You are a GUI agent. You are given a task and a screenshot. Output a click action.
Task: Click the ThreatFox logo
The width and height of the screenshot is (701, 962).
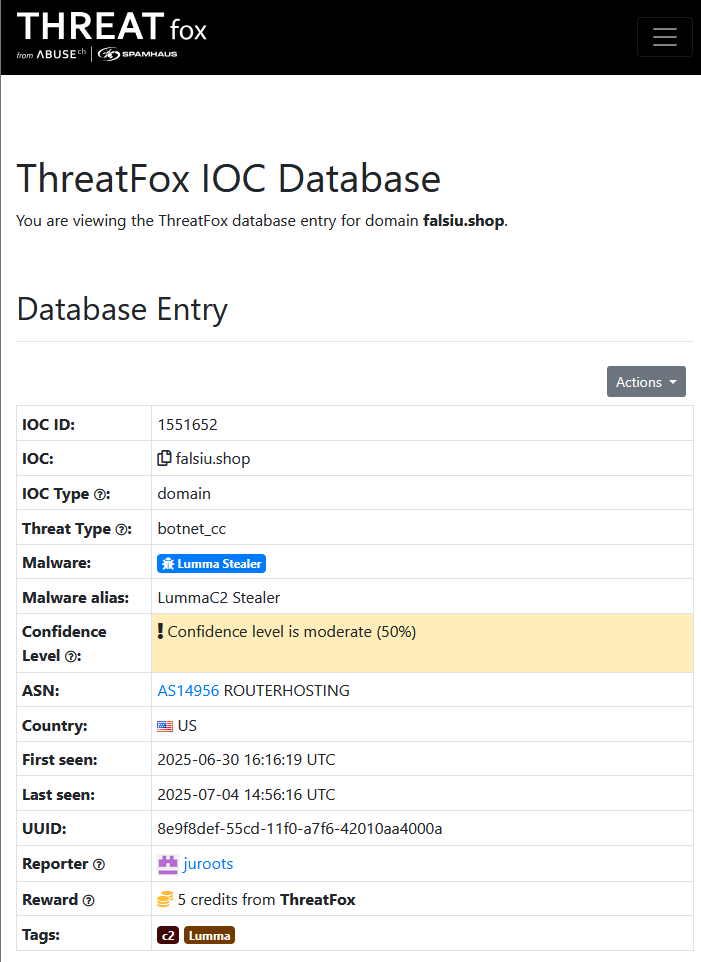[x=112, y=27]
